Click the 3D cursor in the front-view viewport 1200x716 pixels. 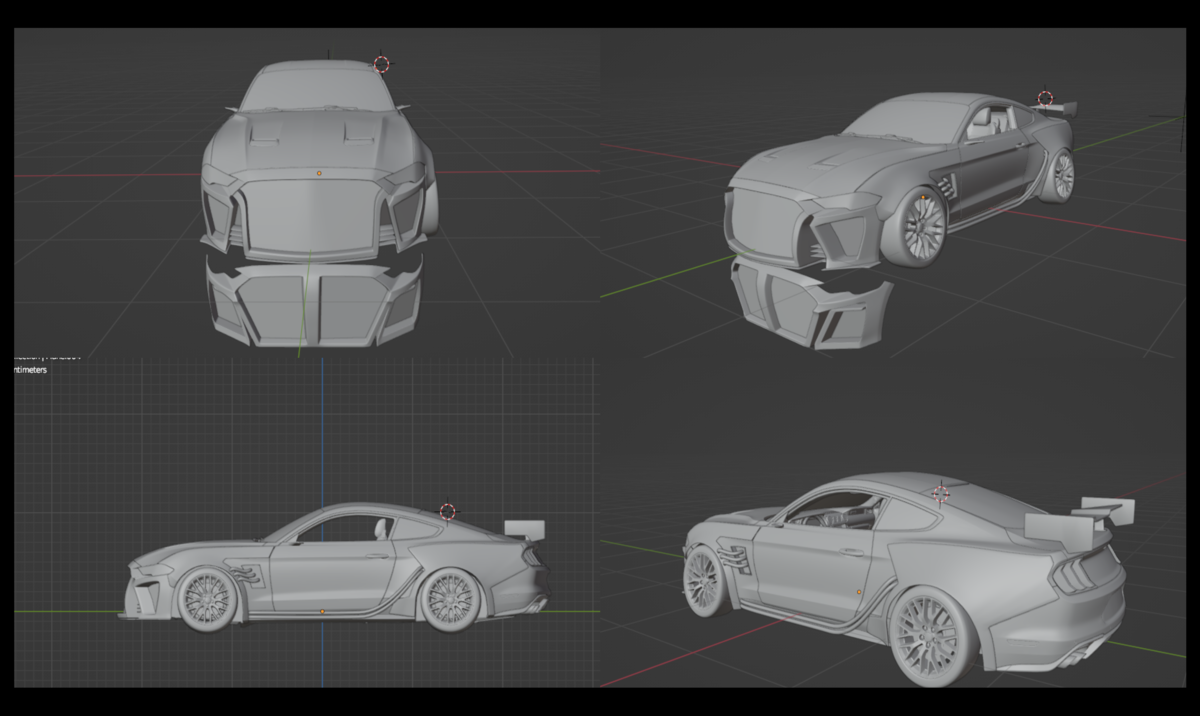click(x=381, y=64)
